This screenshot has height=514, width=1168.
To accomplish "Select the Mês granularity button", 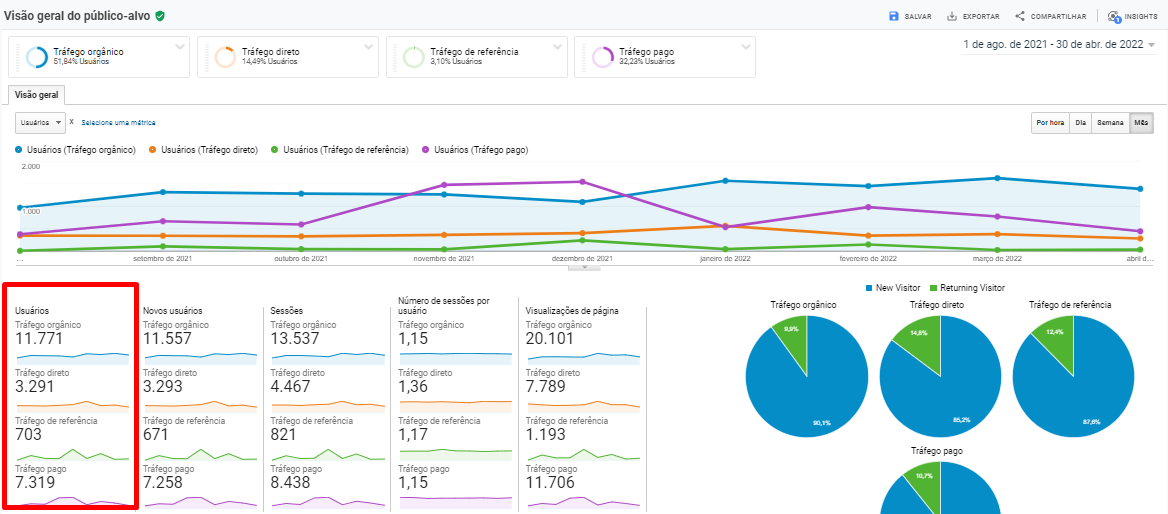I will (1141, 123).
